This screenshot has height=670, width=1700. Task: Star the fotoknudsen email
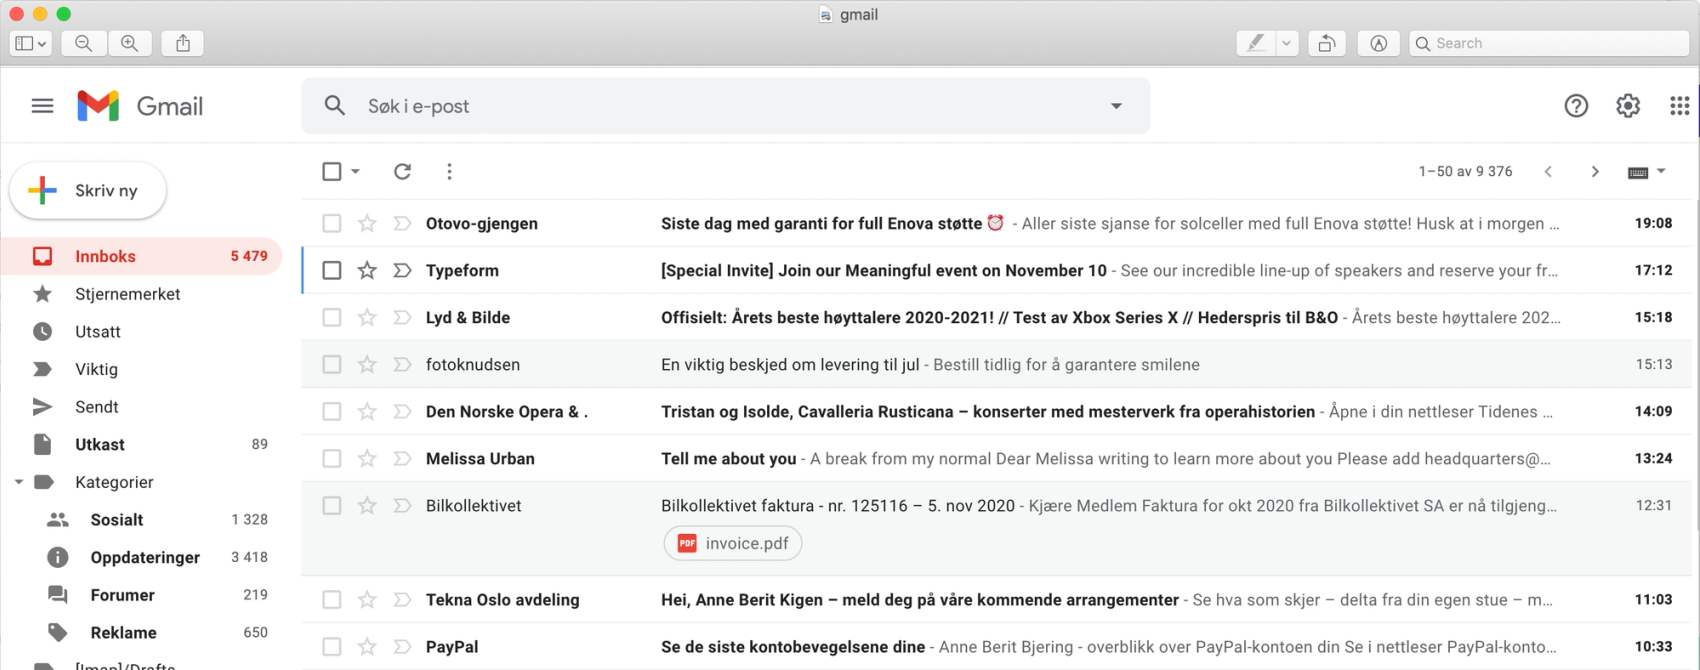click(367, 364)
